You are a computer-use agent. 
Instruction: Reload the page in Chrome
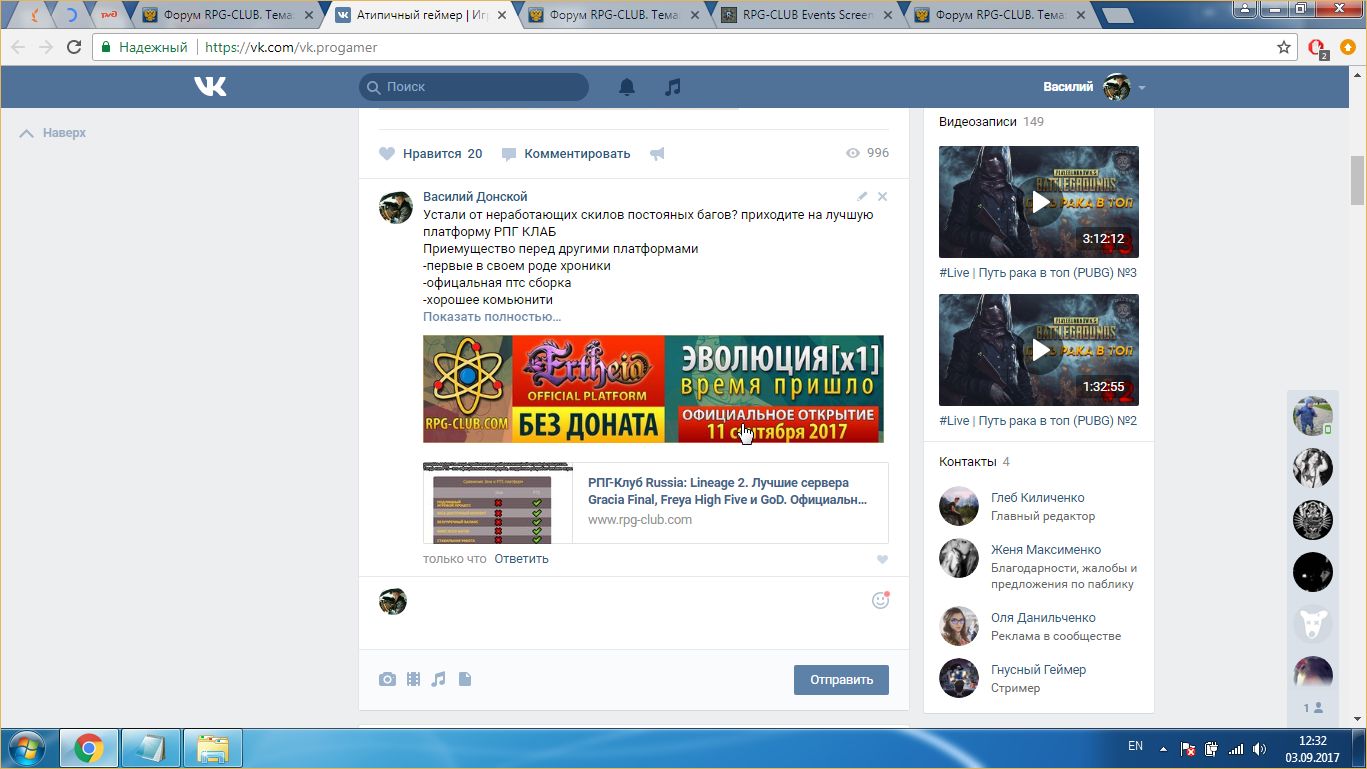(73, 47)
